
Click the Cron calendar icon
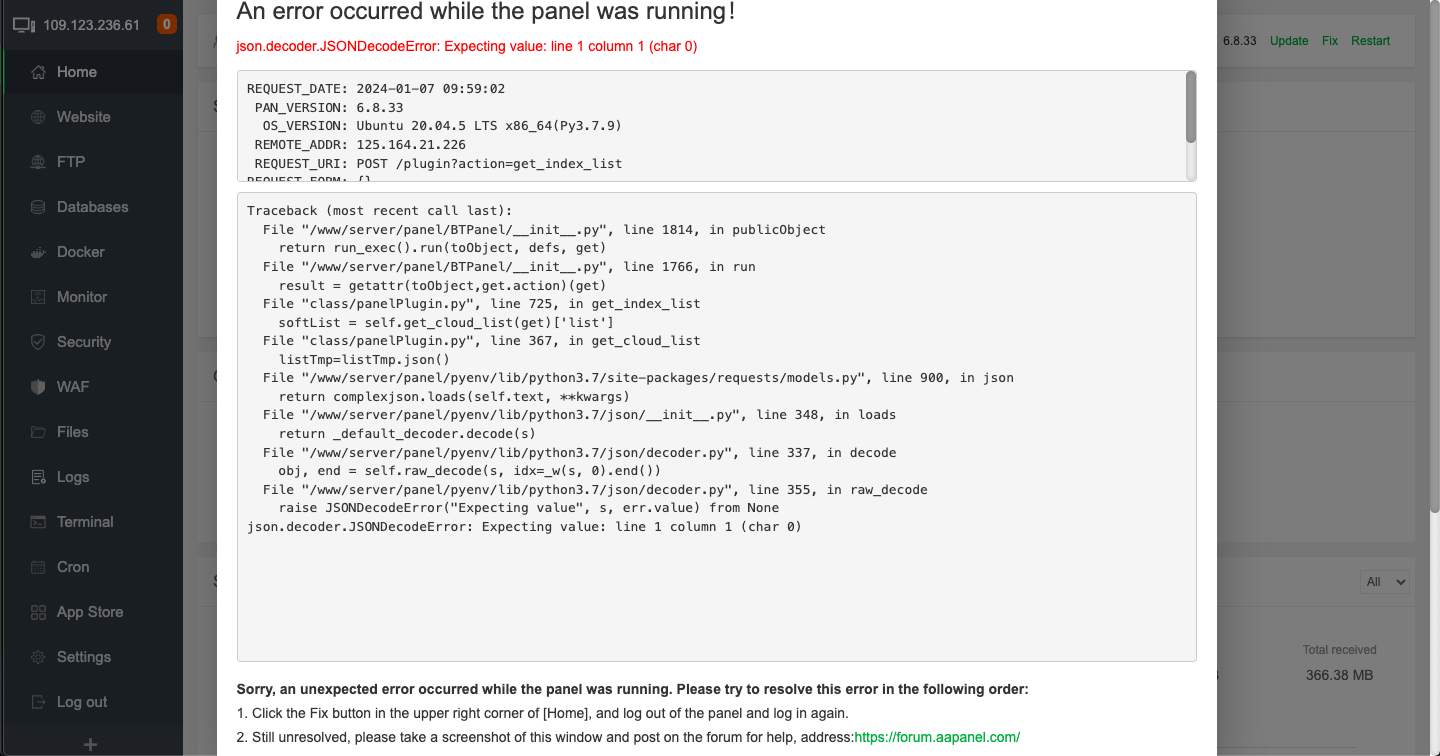[x=39, y=567]
